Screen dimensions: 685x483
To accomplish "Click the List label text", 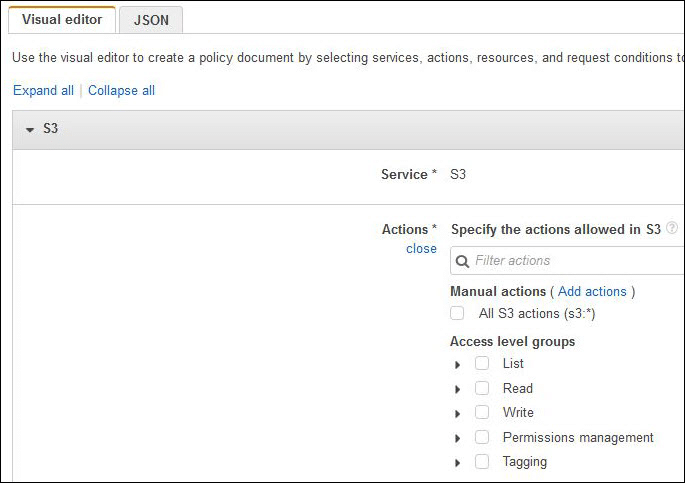I will (x=513, y=364).
